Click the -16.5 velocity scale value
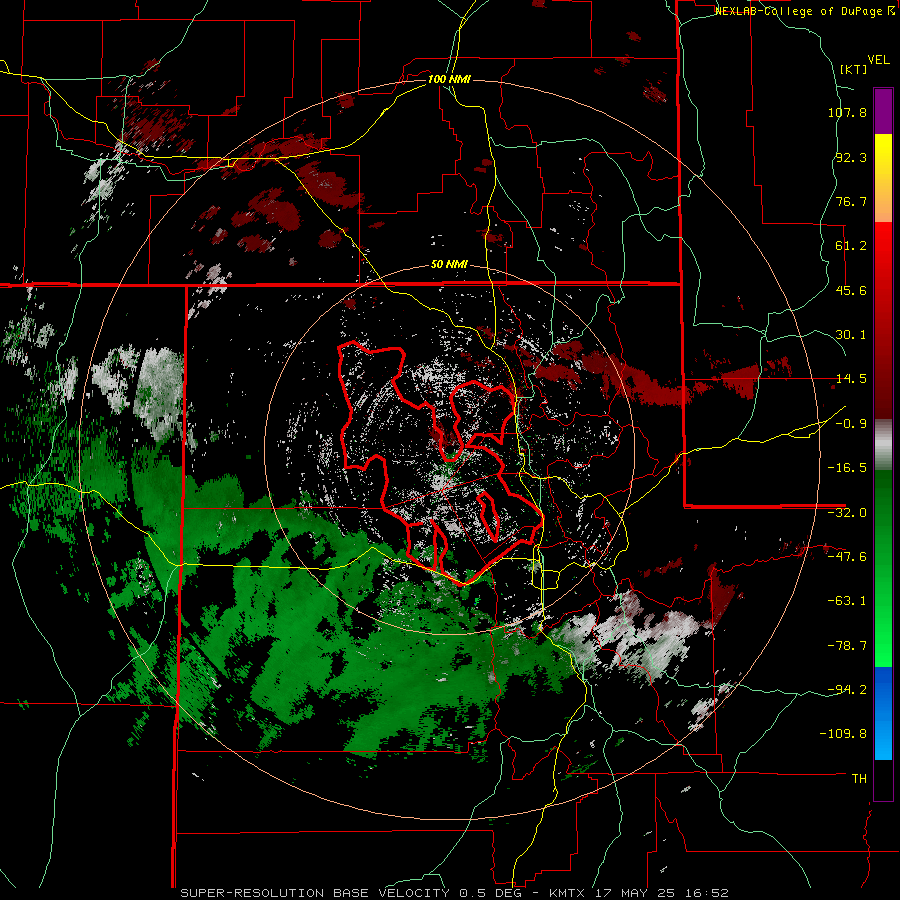900x900 pixels. pyautogui.click(x=847, y=468)
